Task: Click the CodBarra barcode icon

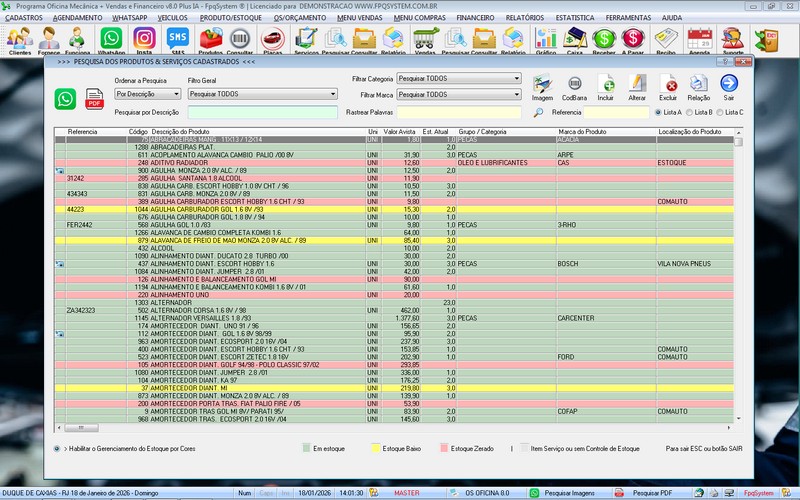Action: coord(574,84)
